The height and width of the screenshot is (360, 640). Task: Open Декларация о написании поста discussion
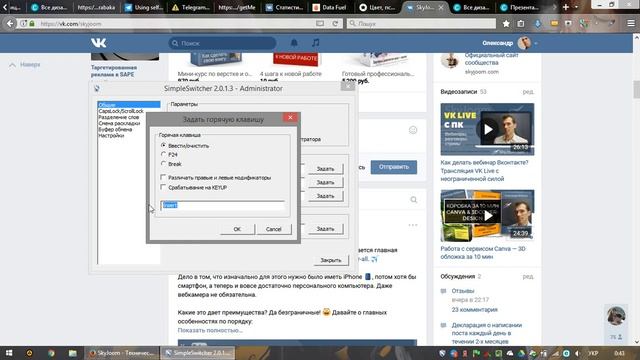point(487,333)
